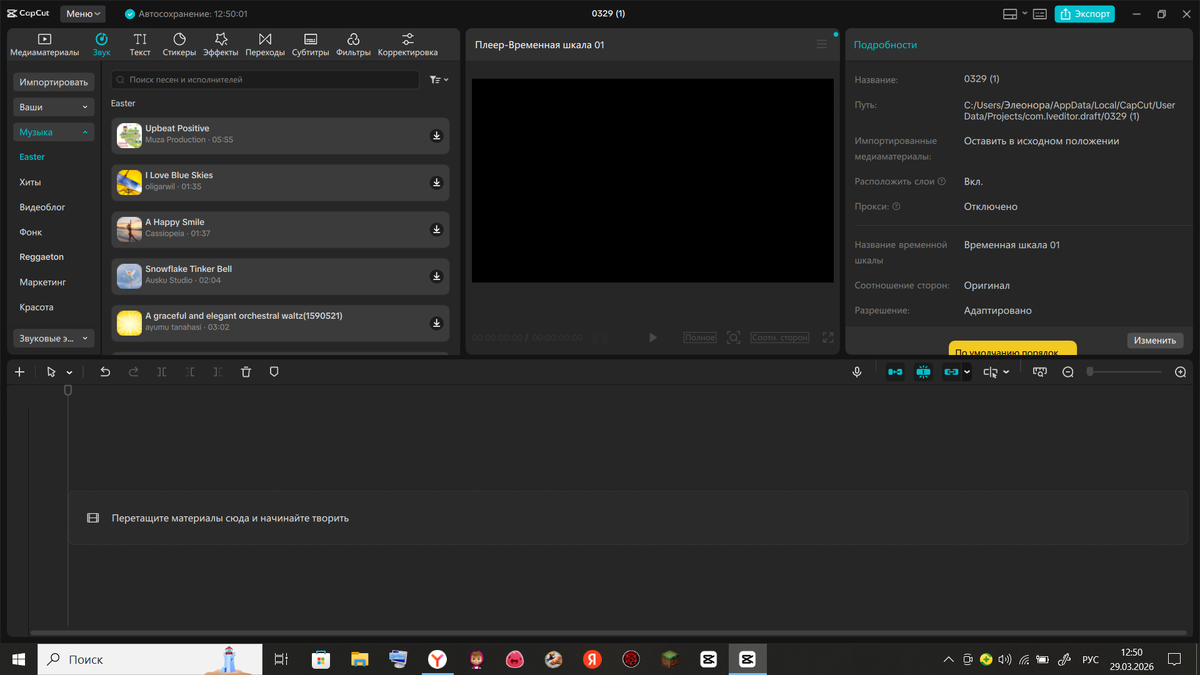
Task: Click the Изменить button
Action: [x=1155, y=340]
